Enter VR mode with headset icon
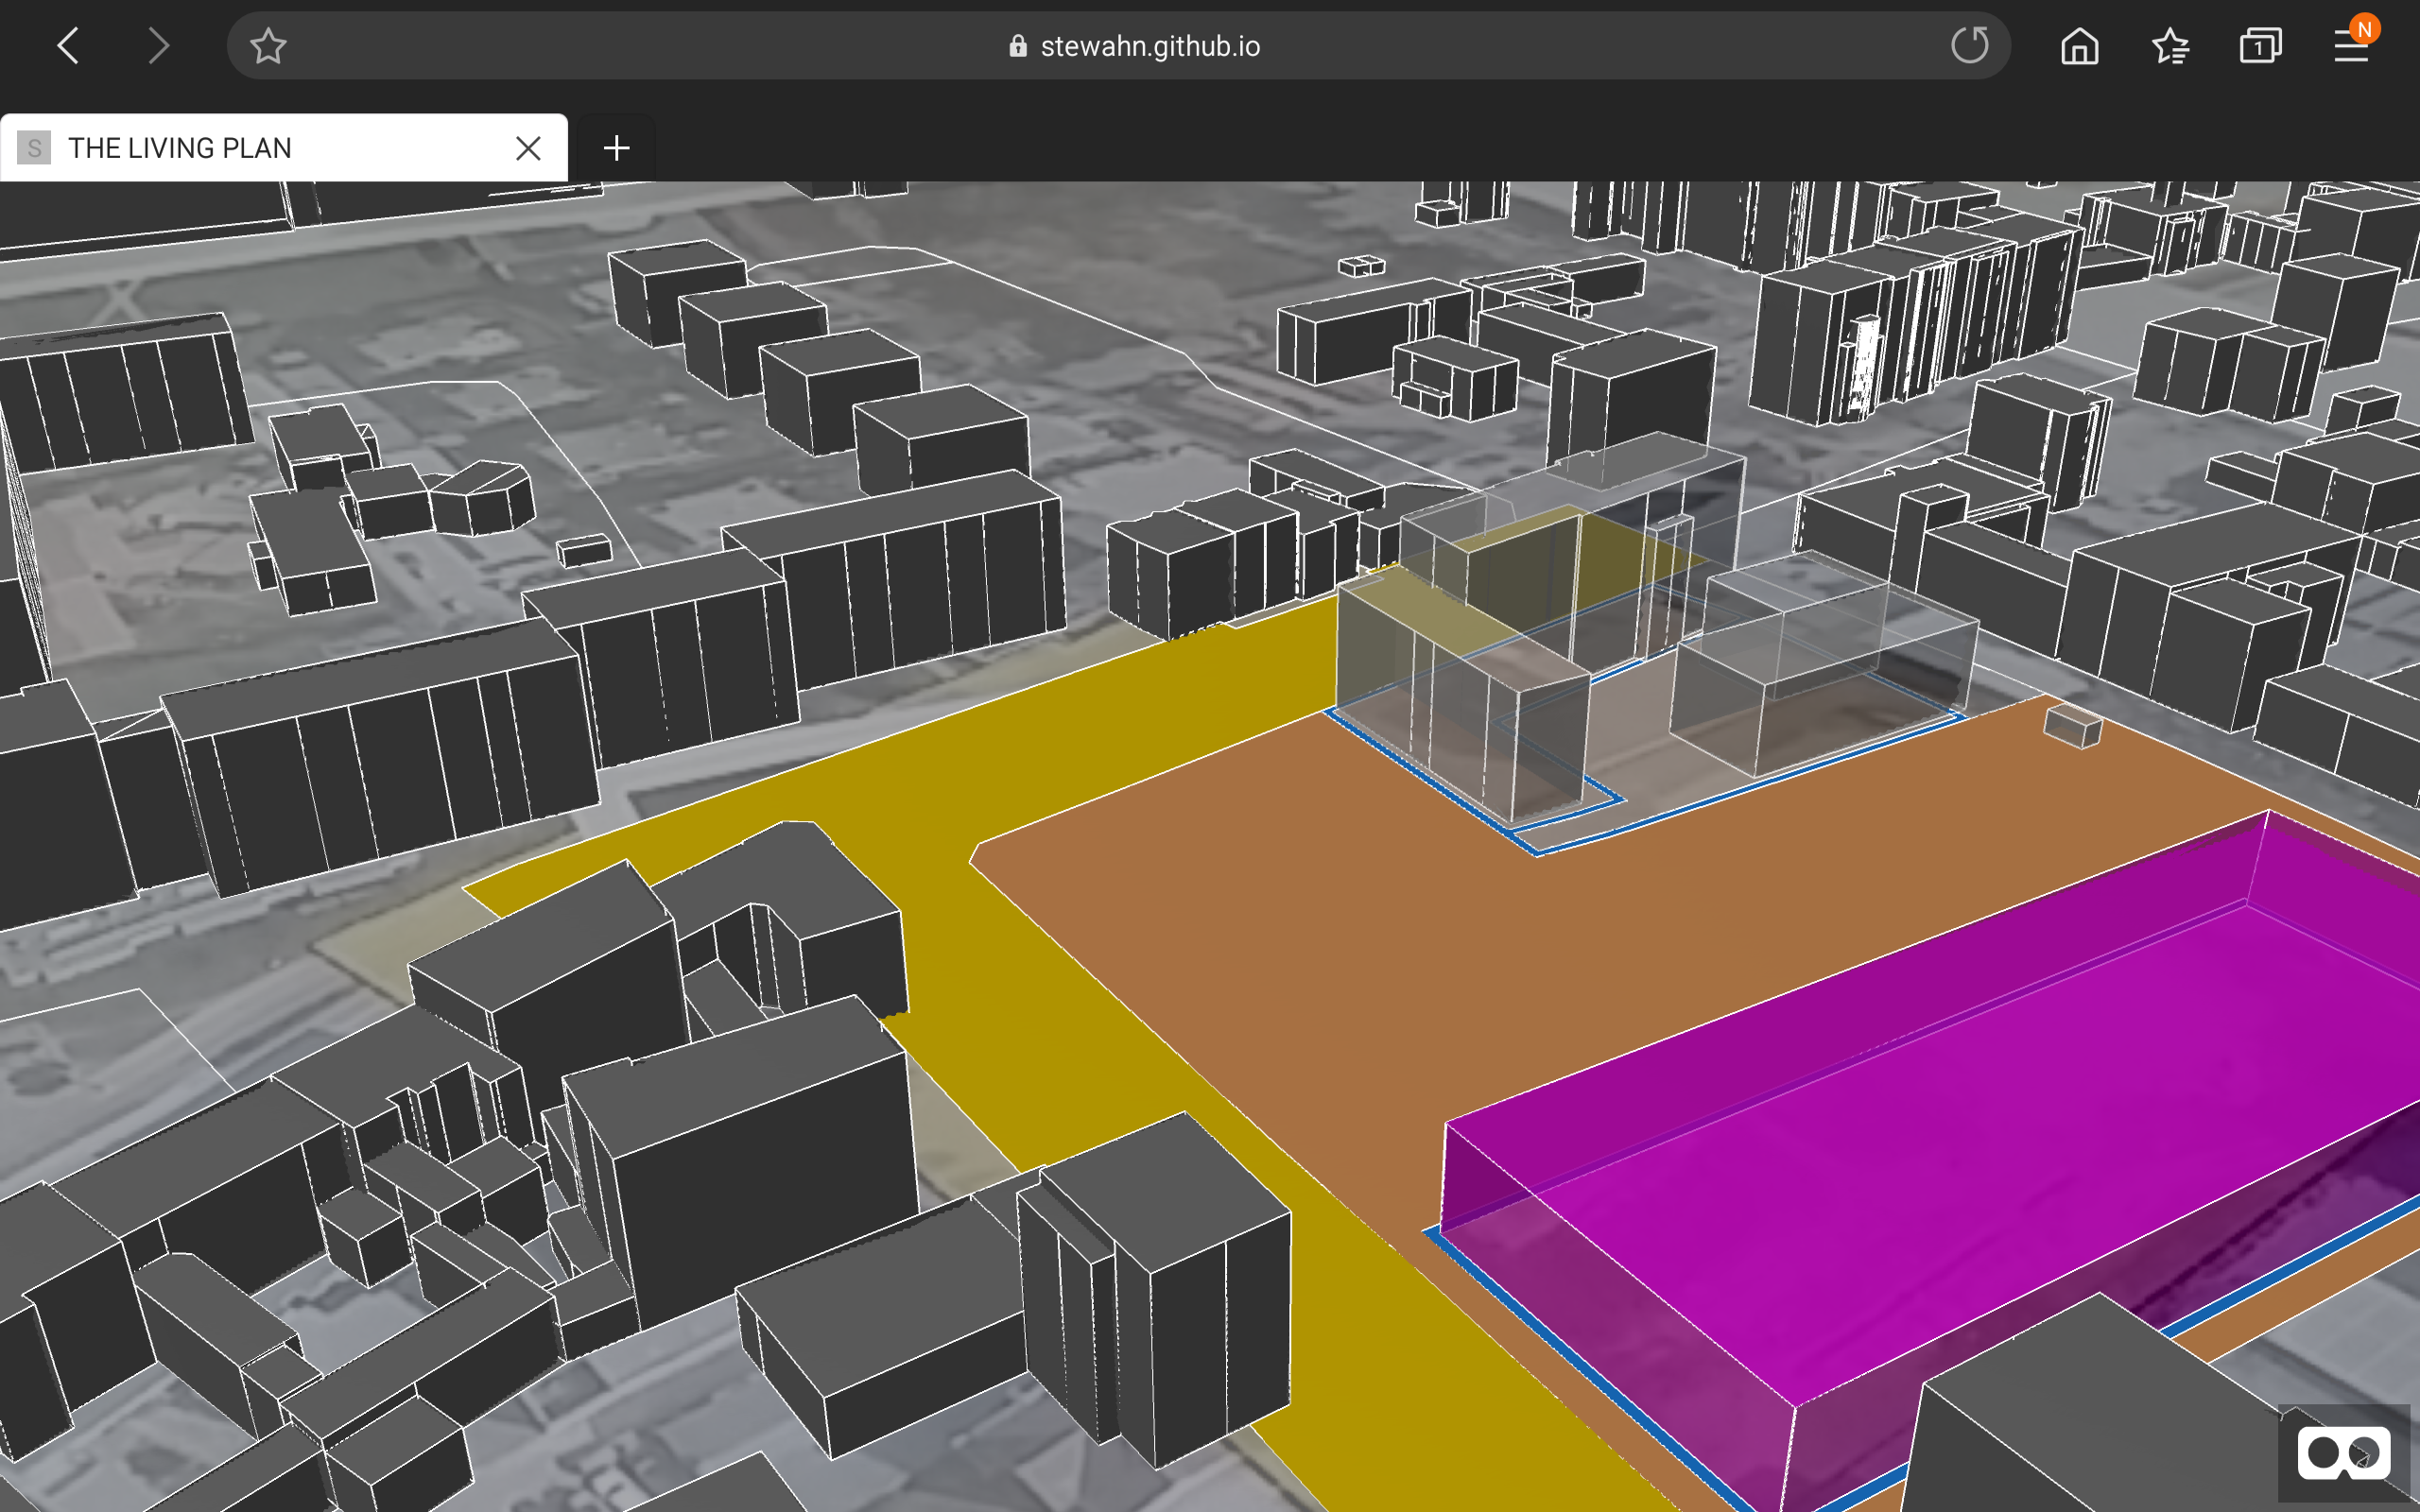The image size is (2420, 1512). 2343,1453
